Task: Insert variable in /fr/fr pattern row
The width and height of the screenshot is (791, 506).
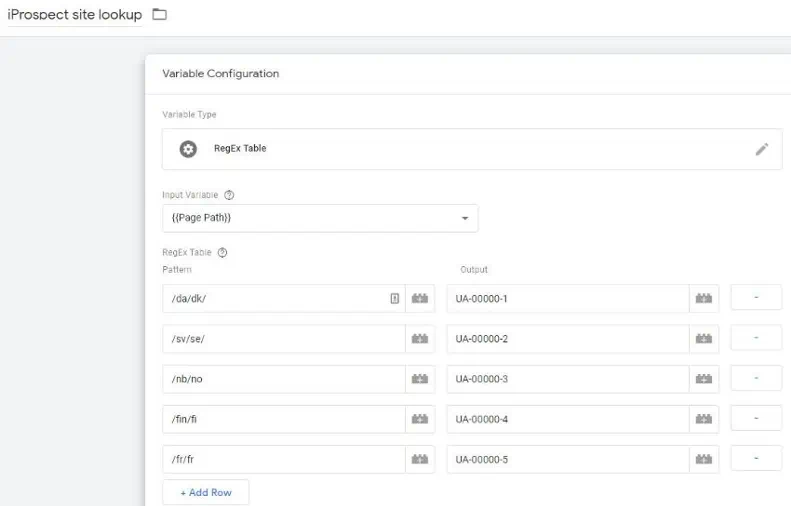Action: pyautogui.click(x=420, y=459)
